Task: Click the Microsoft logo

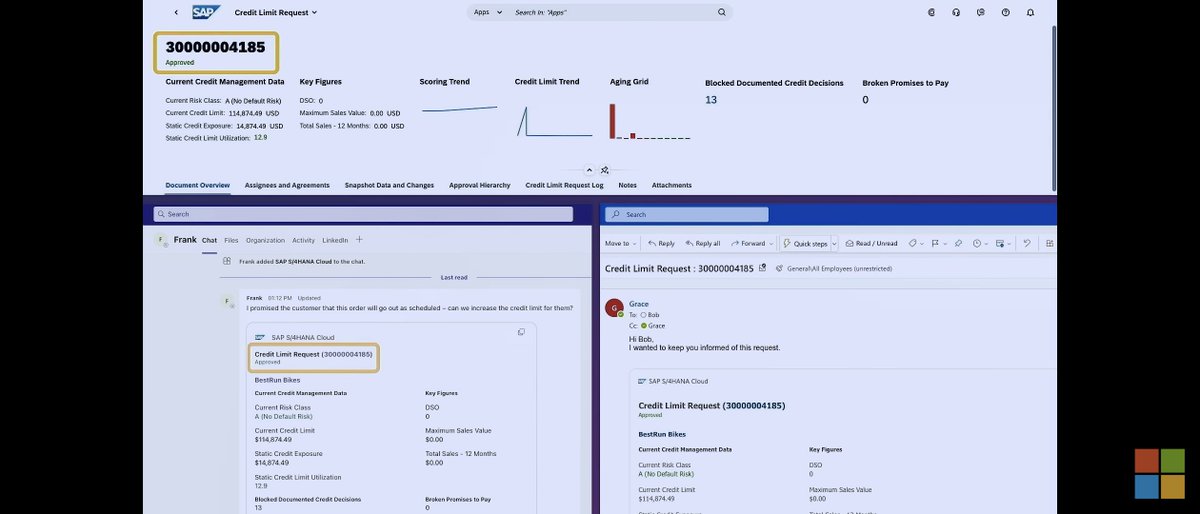Action: pos(1159,473)
